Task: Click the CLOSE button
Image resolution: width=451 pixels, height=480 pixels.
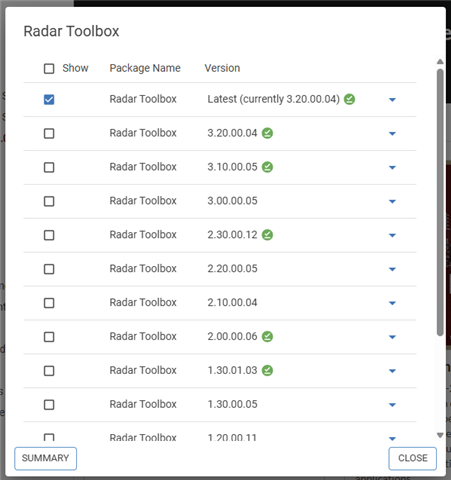Action: point(413,458)
